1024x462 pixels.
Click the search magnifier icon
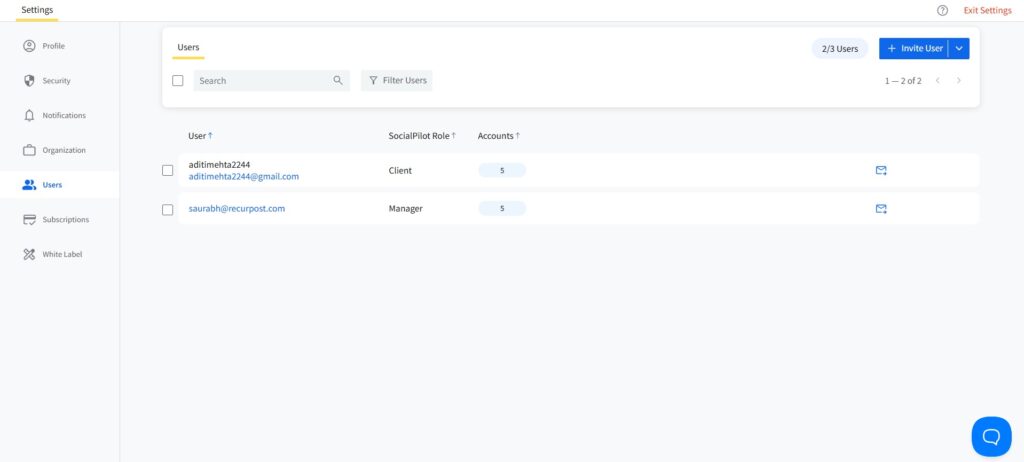click(338, 80)
